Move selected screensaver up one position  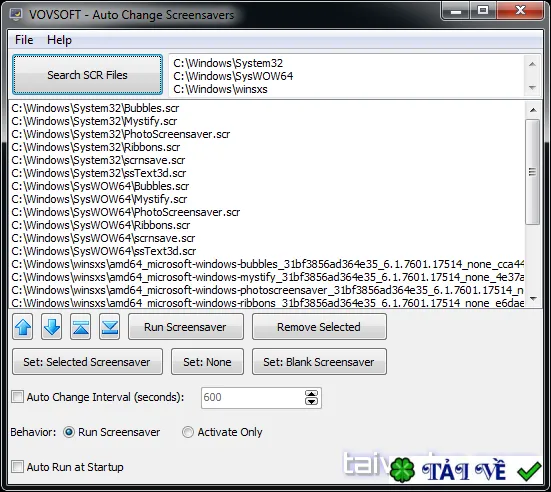(23, 327)
